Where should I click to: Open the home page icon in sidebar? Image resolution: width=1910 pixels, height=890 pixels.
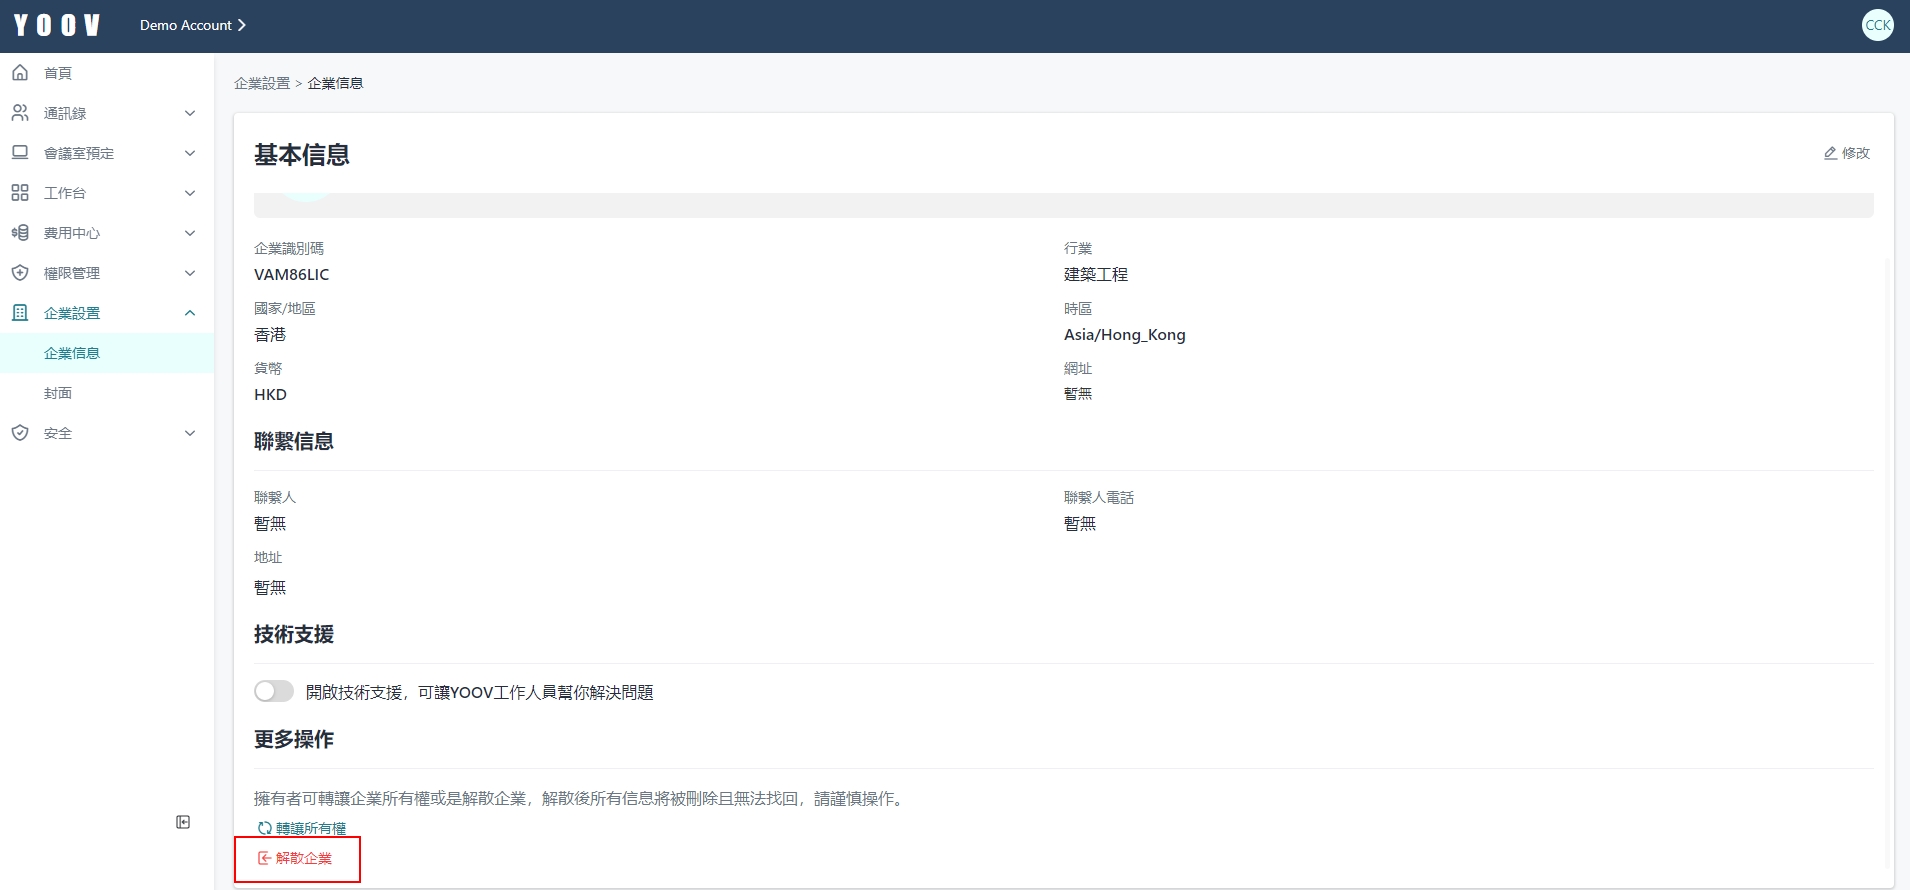20,73
